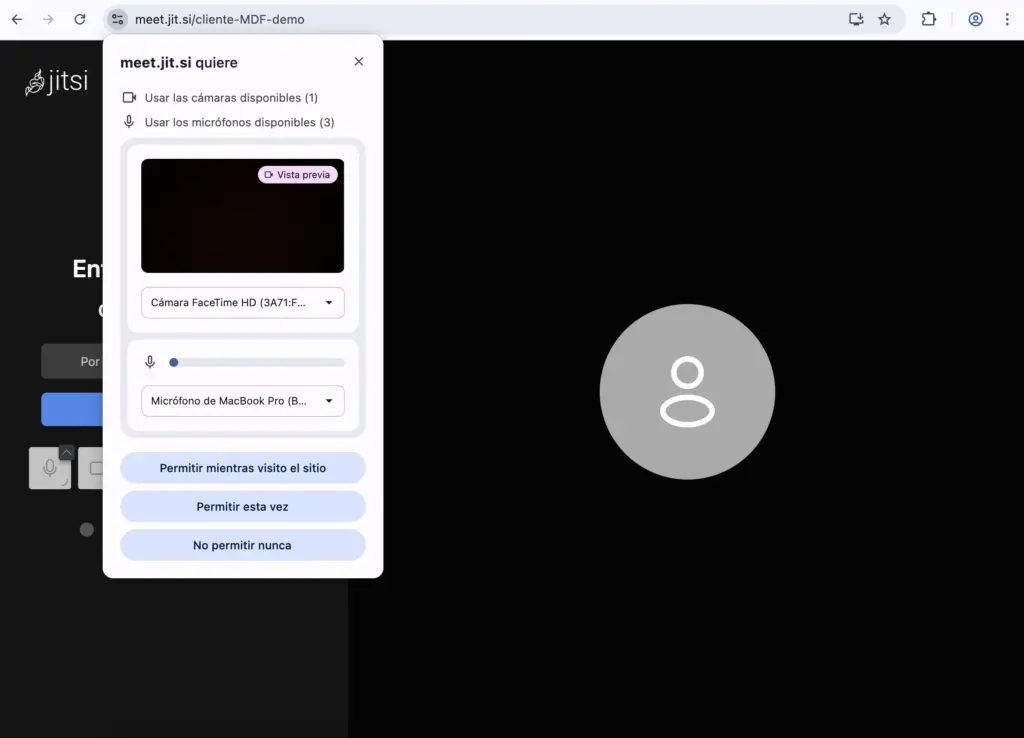1024x738 pixels.
Task: Expand audio settings arrow above microphone button
Action: point(66,452)
